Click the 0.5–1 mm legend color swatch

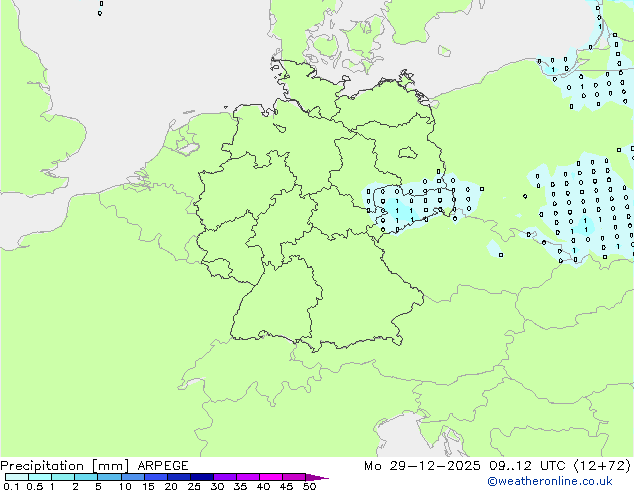coord(40,477)
